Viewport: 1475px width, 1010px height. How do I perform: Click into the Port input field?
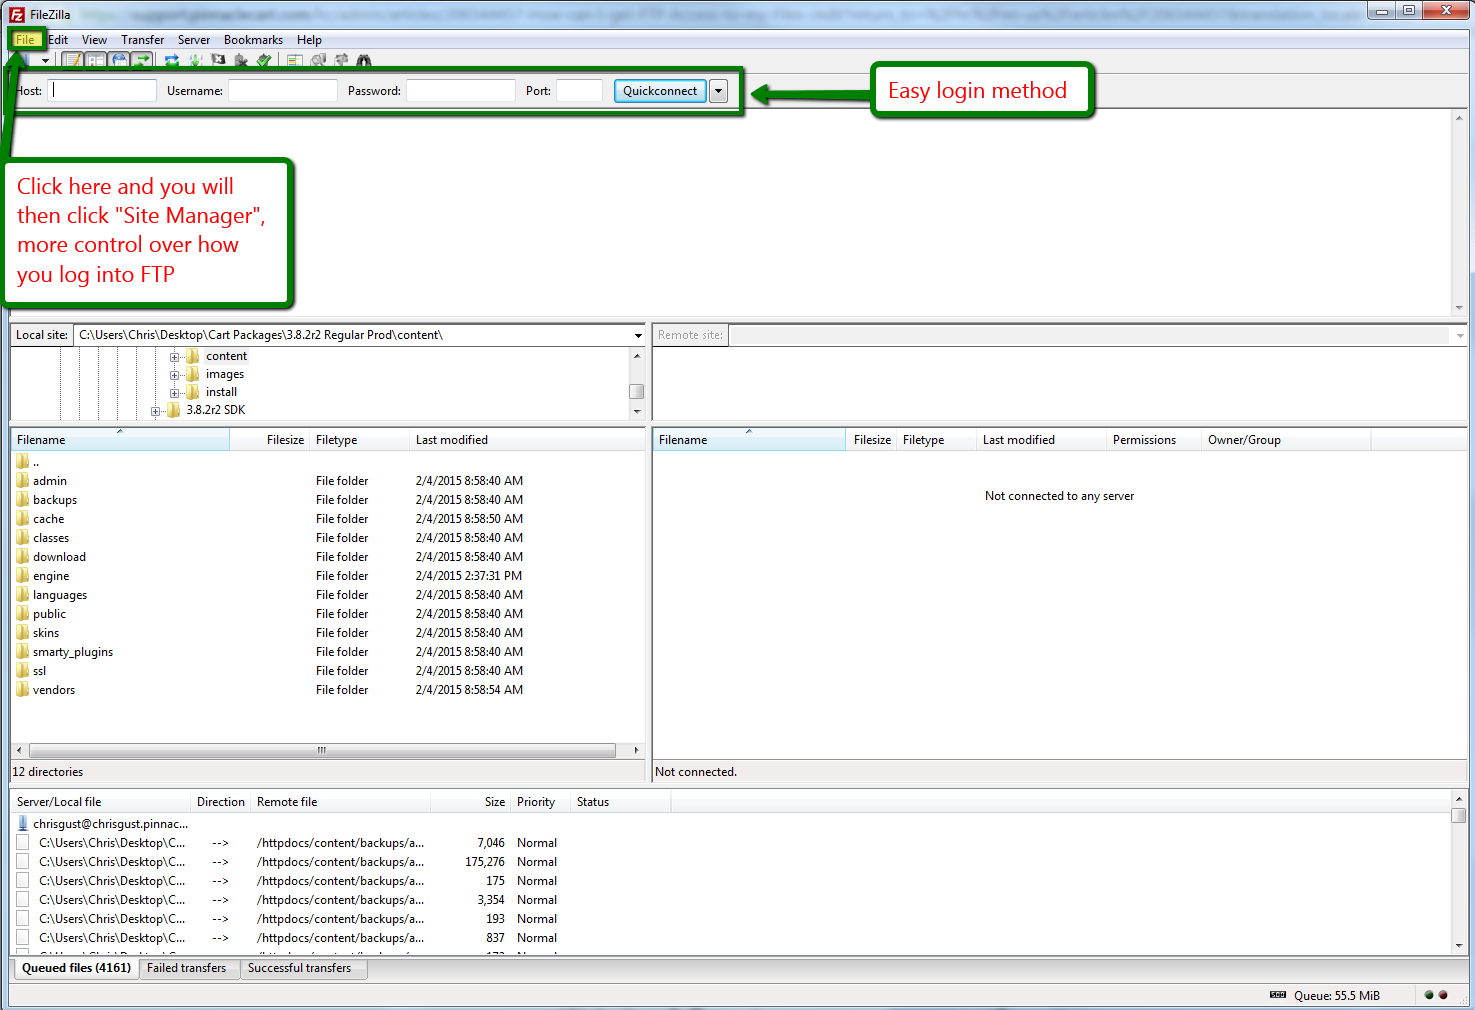579,91
